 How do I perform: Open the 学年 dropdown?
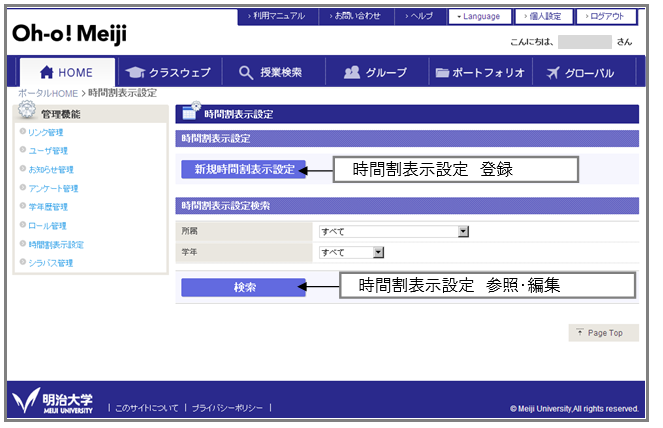coord(351,252)
